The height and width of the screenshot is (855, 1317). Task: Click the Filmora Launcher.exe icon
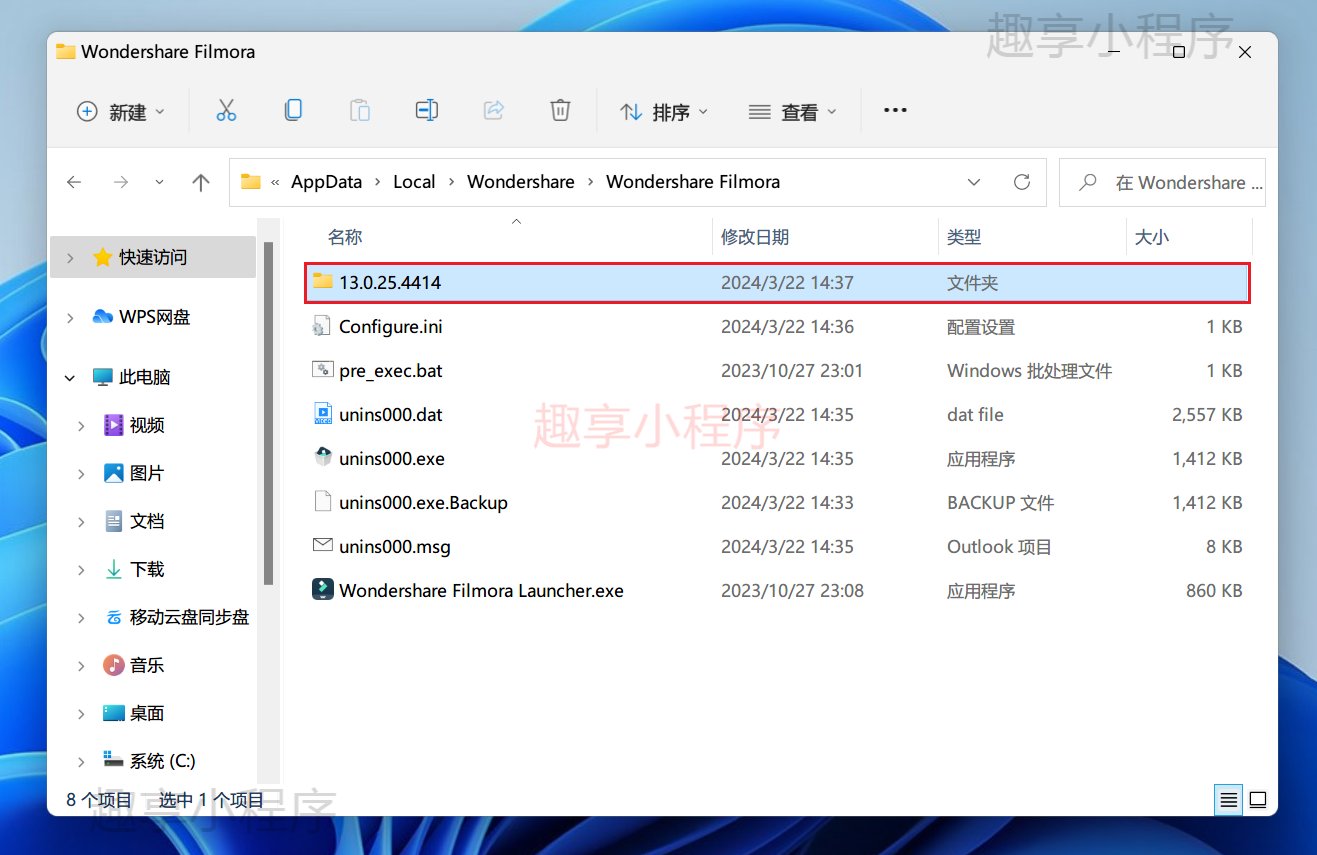(322, 590)
